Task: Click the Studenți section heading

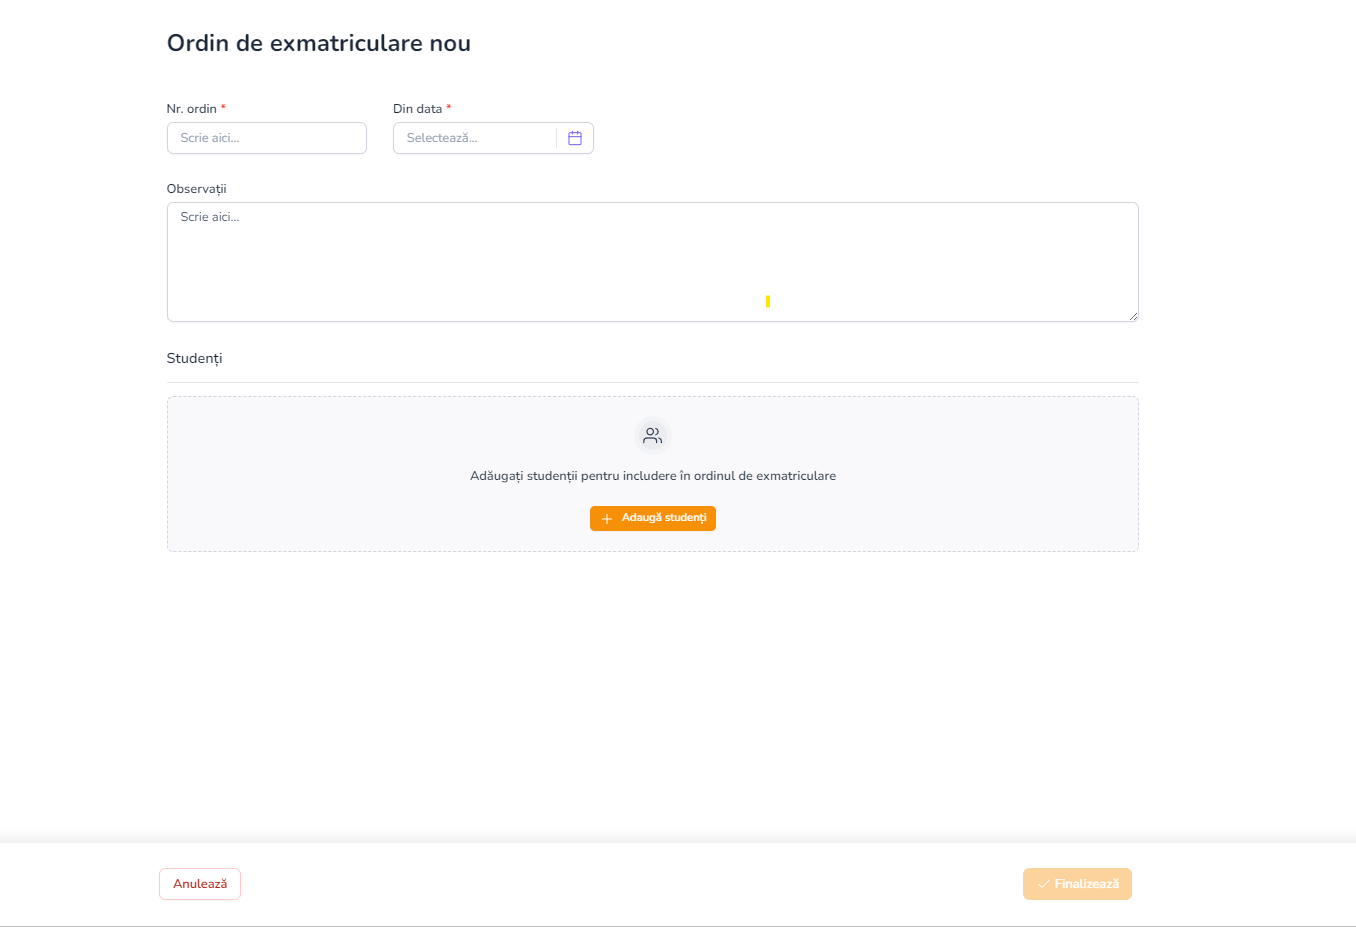Action: pos(194,359)
